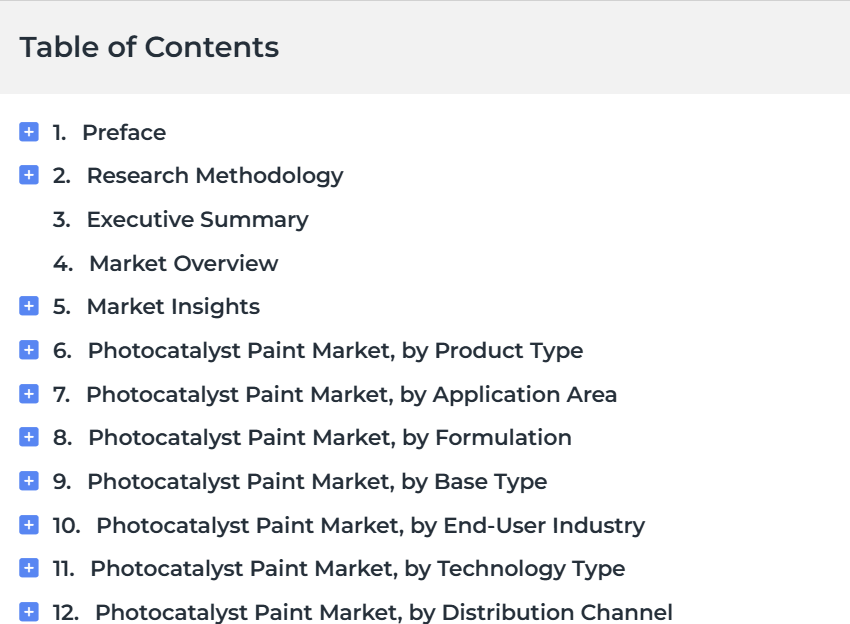Screen dimensions: 850x624
Task: Open Photocatalyst Paint Market, by Distribution Channel
Action: click(383, 613)
